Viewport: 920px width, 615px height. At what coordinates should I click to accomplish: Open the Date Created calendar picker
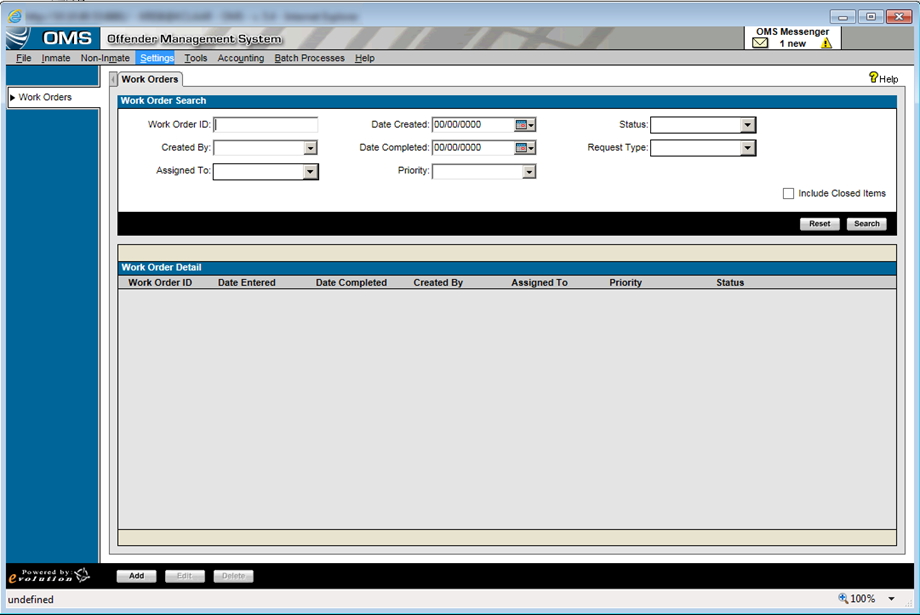[525, 125]
